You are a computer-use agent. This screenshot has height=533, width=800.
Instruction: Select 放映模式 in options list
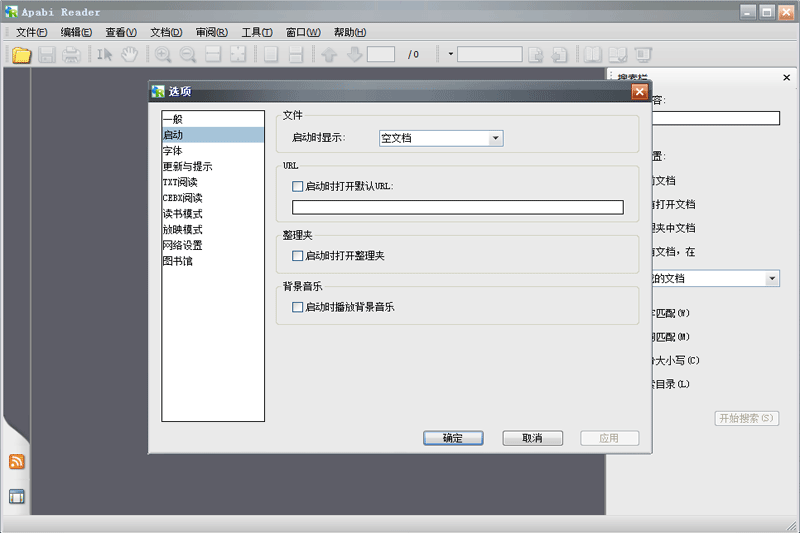click(213, 230)
